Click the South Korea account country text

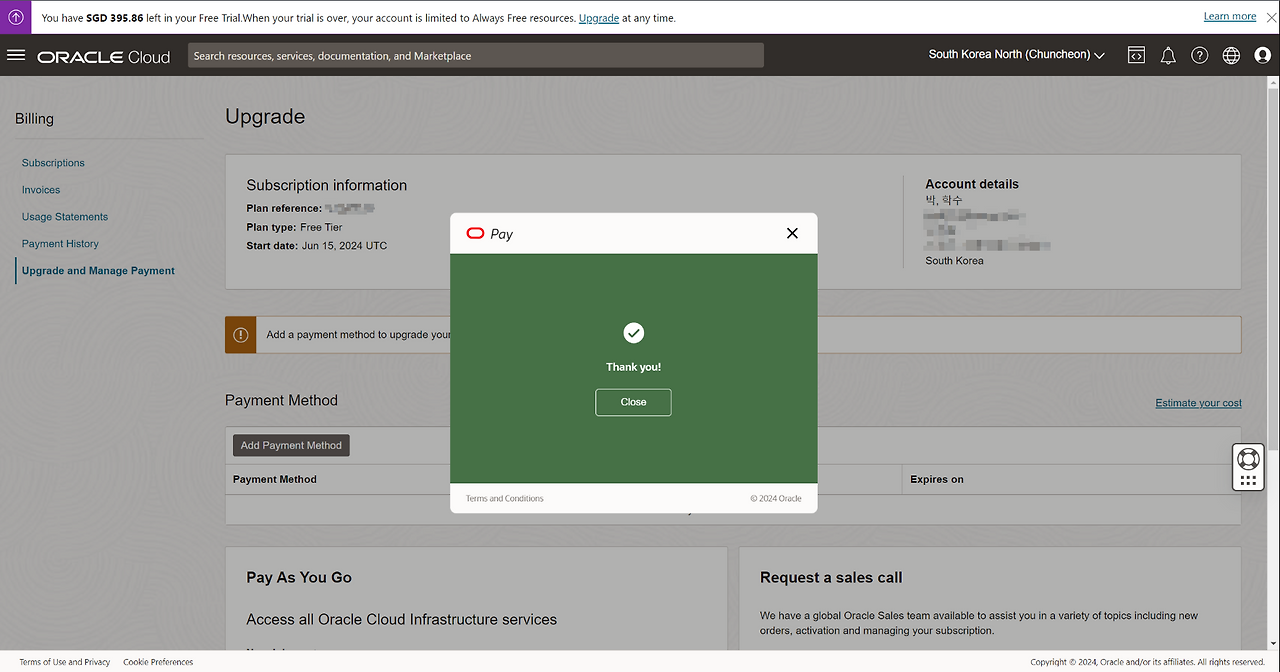(954, 261)
